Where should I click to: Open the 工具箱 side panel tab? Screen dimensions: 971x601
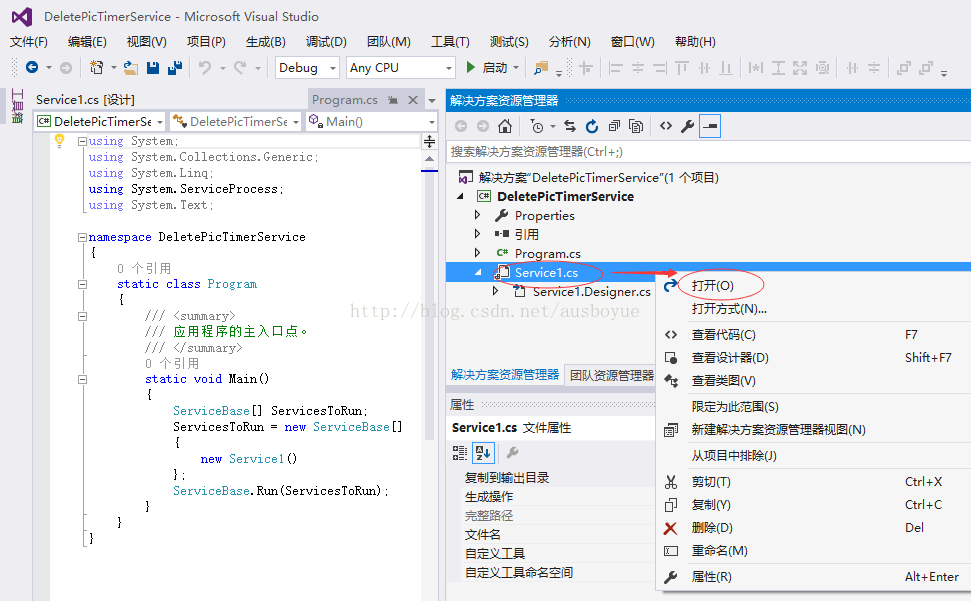(x=17, y=106)
